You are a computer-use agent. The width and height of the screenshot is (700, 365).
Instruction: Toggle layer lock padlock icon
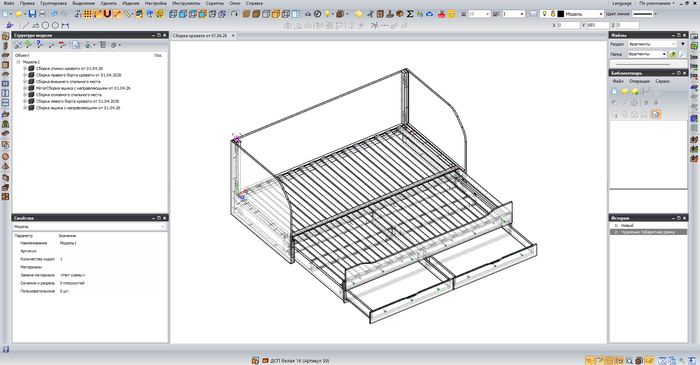[553, 14]
